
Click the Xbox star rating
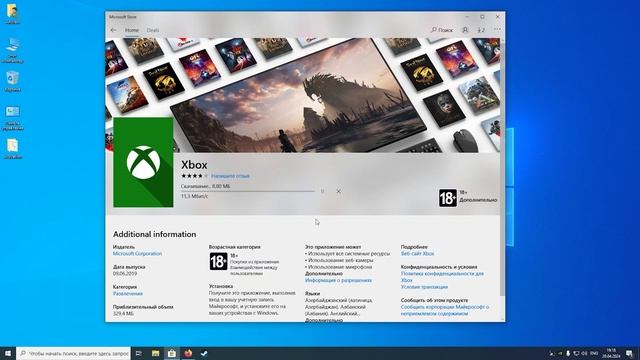[x=194, y=176]
